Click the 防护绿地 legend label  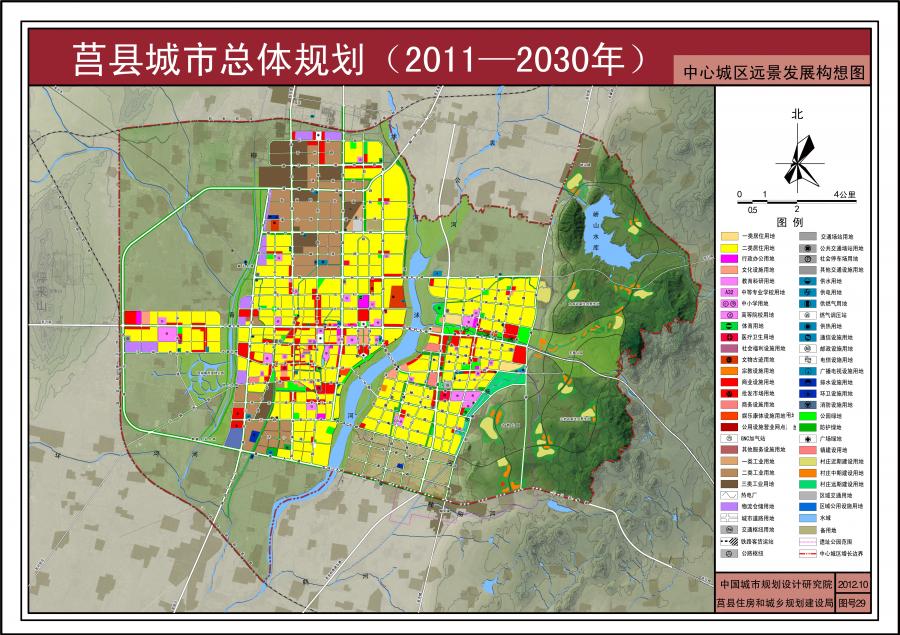coord(831,427)
